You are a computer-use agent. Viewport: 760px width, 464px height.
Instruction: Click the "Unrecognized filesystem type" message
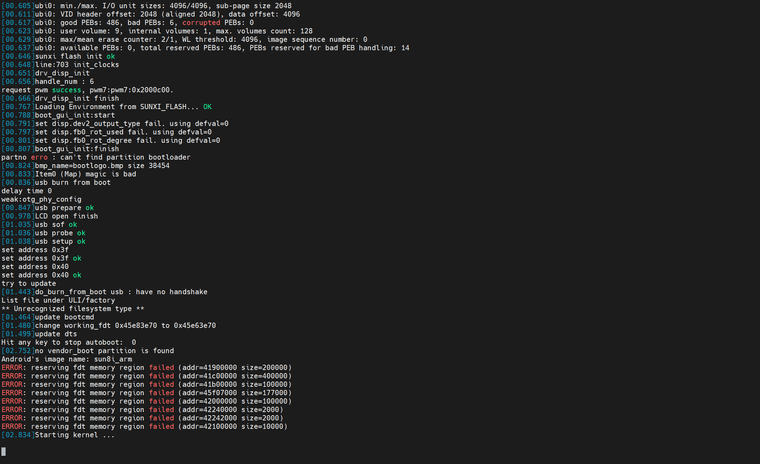coord(72,308)
